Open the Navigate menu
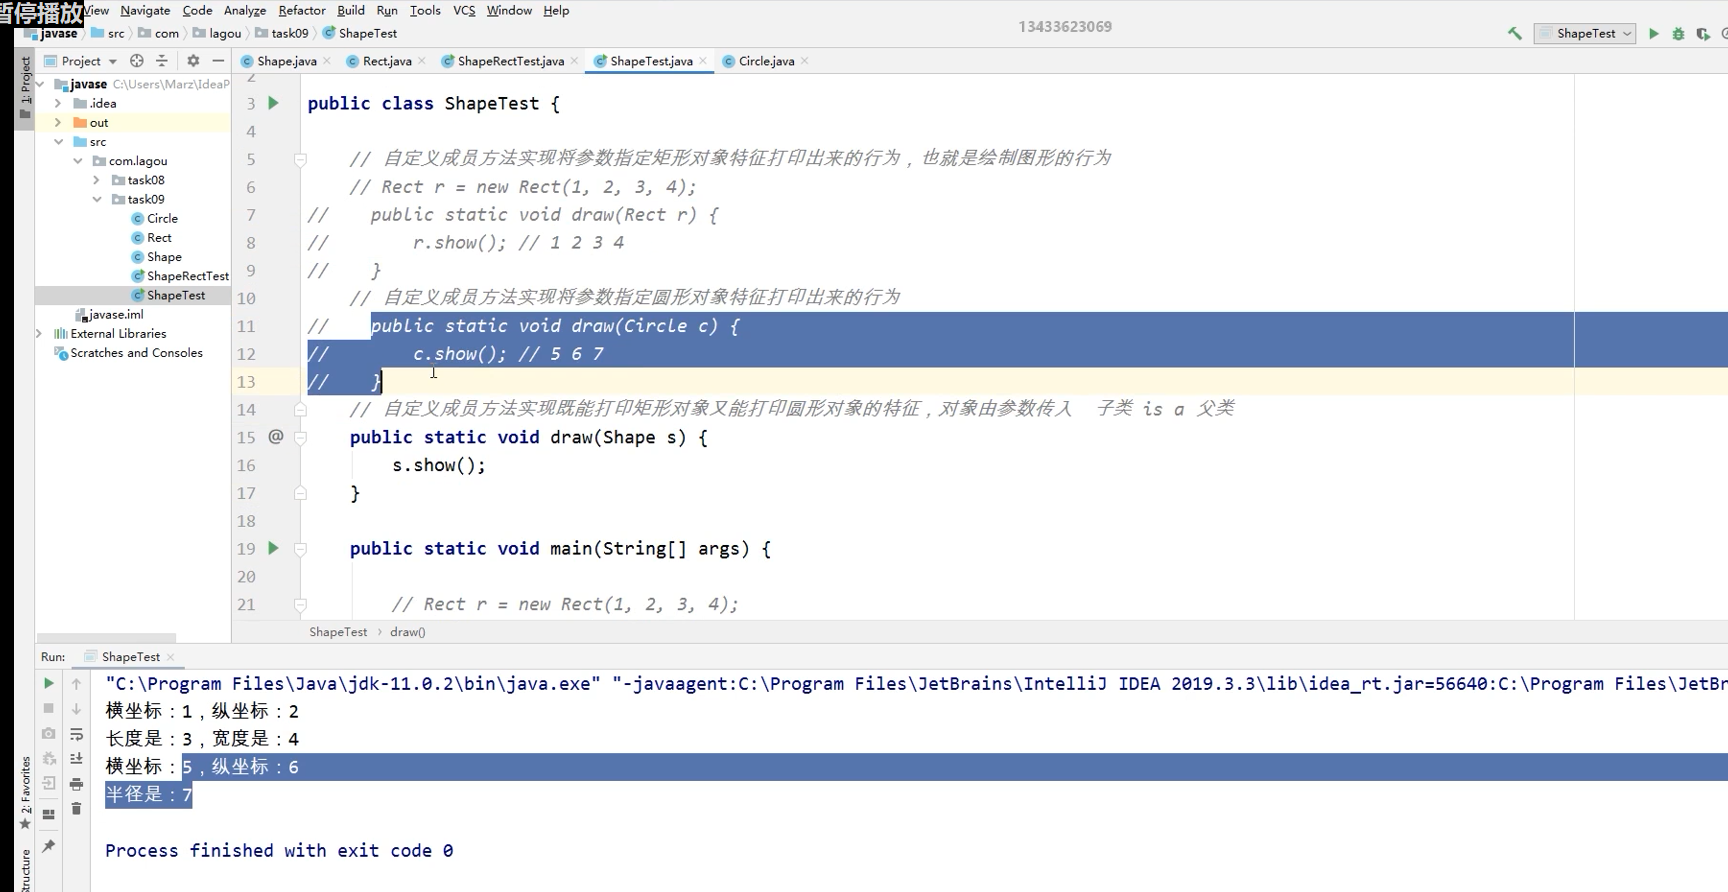The width and height of the screenshot is (1728, 892). pos(145,10)
